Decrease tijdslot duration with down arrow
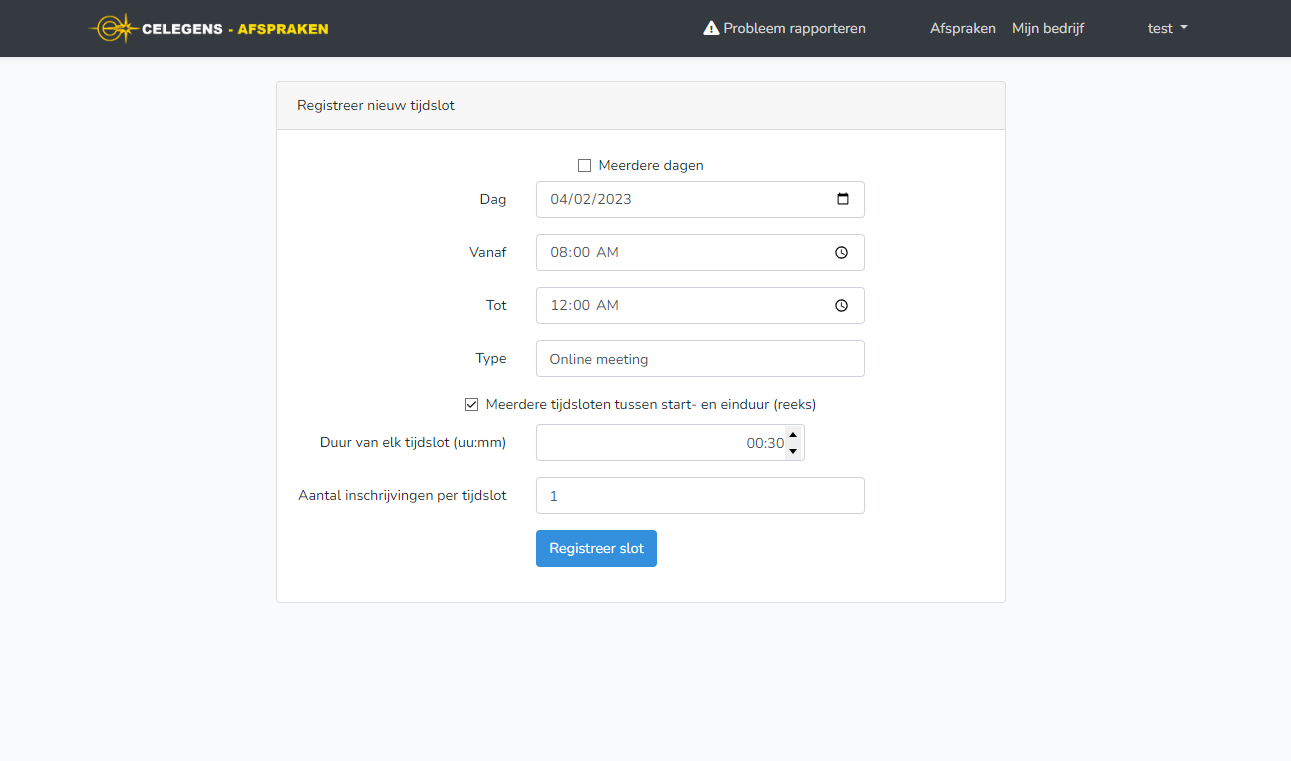 click(x=793, y=451)
